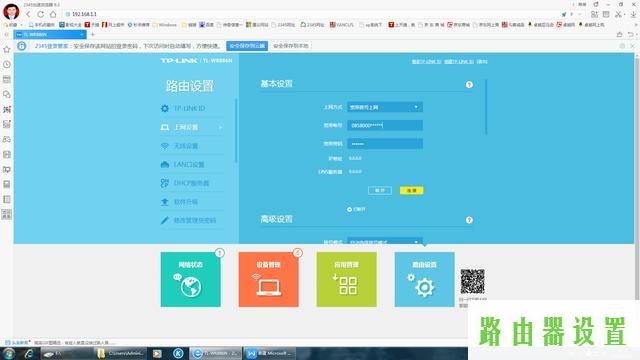This screenshot has width=640, height=360.
Task: Click the yellow connect button
Action: pyautogui.click(x=411, y=191)
